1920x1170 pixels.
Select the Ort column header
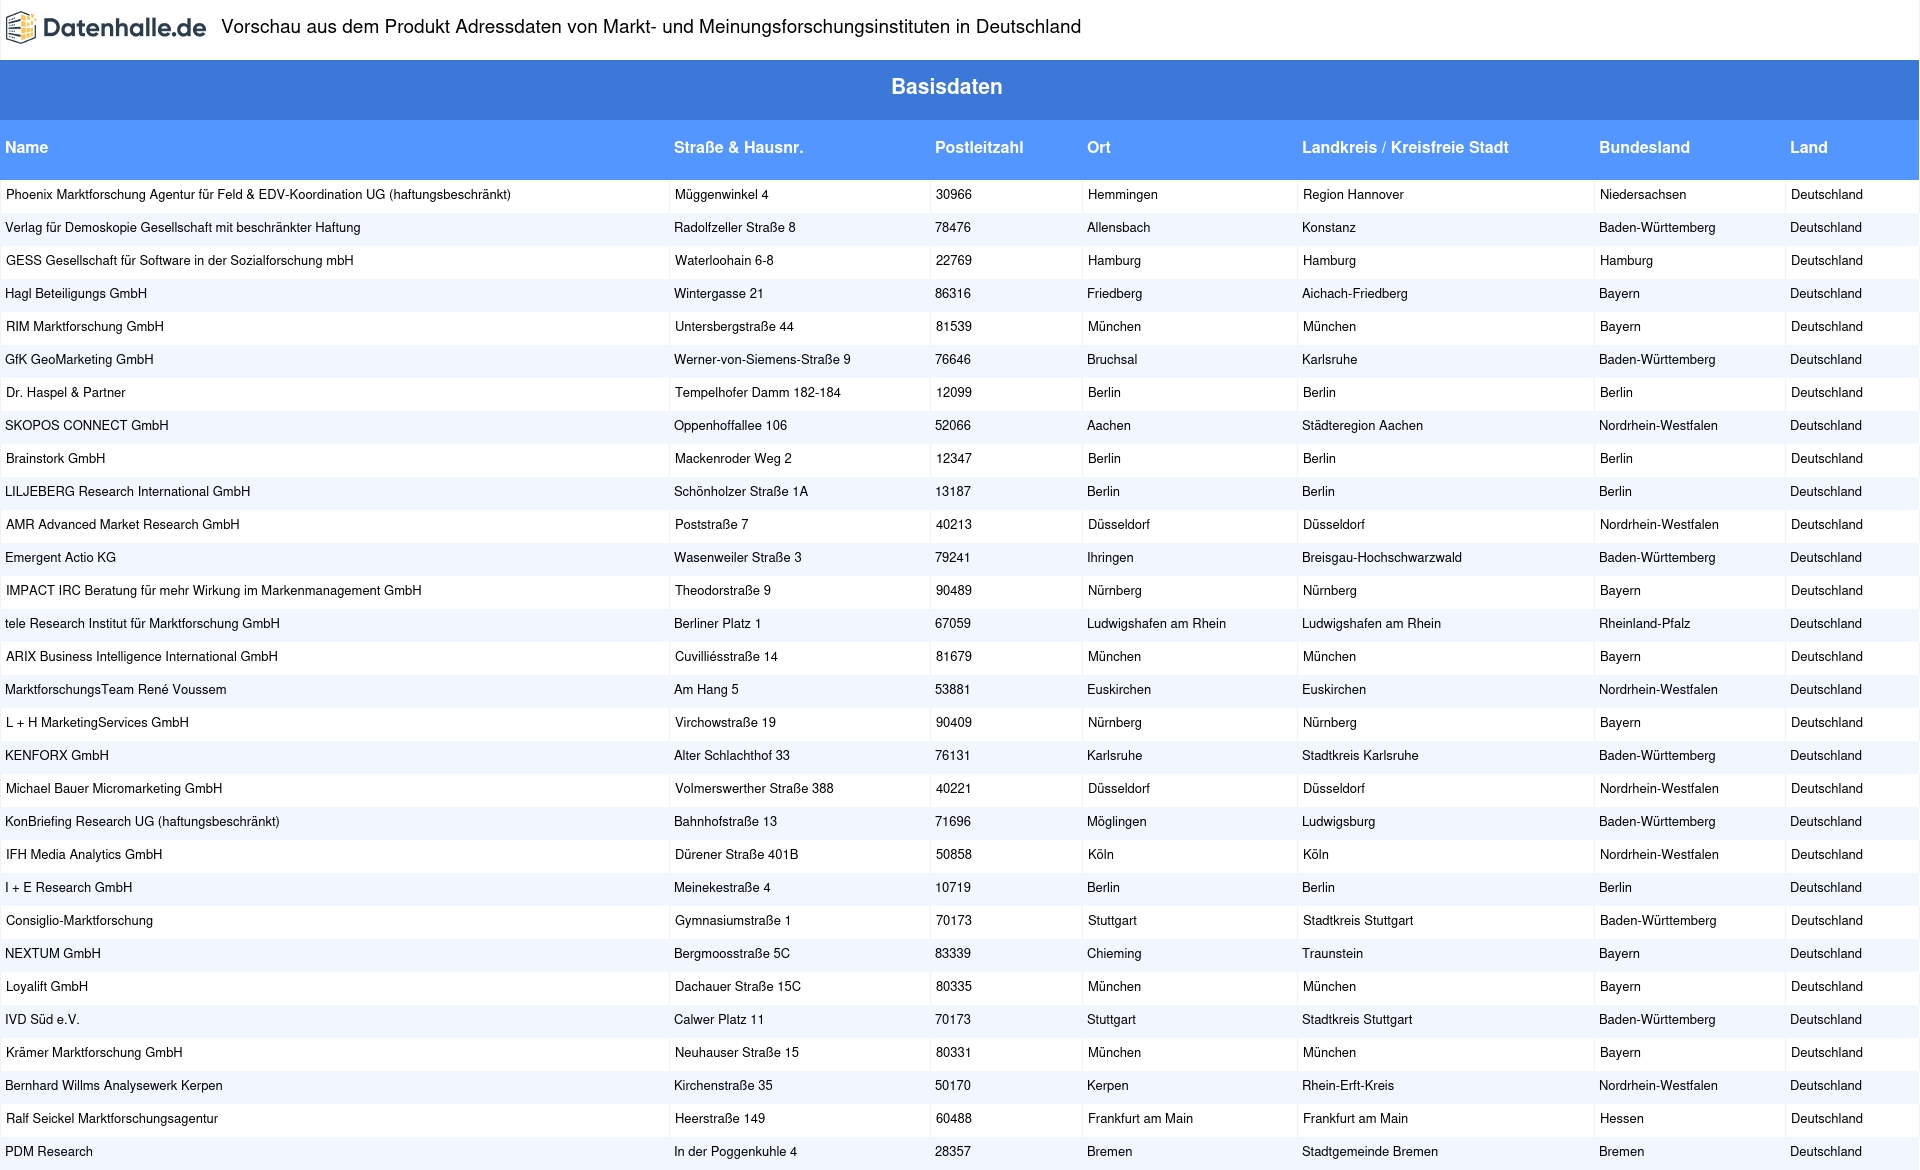(1099, 148)
